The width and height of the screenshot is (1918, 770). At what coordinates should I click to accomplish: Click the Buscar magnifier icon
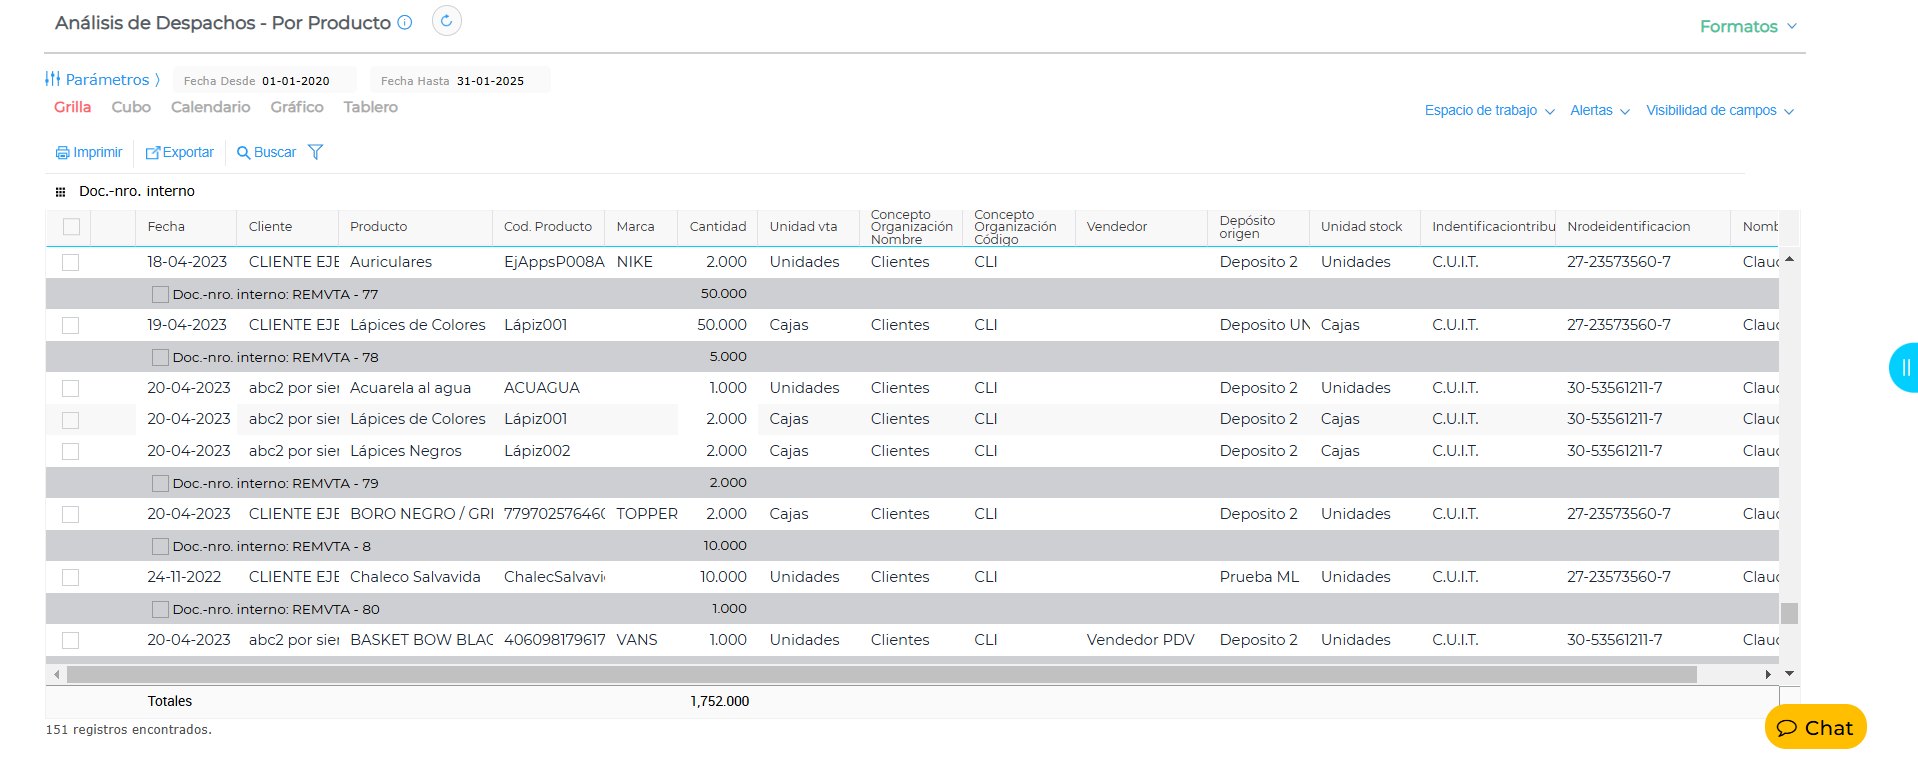tap(243, 153)
